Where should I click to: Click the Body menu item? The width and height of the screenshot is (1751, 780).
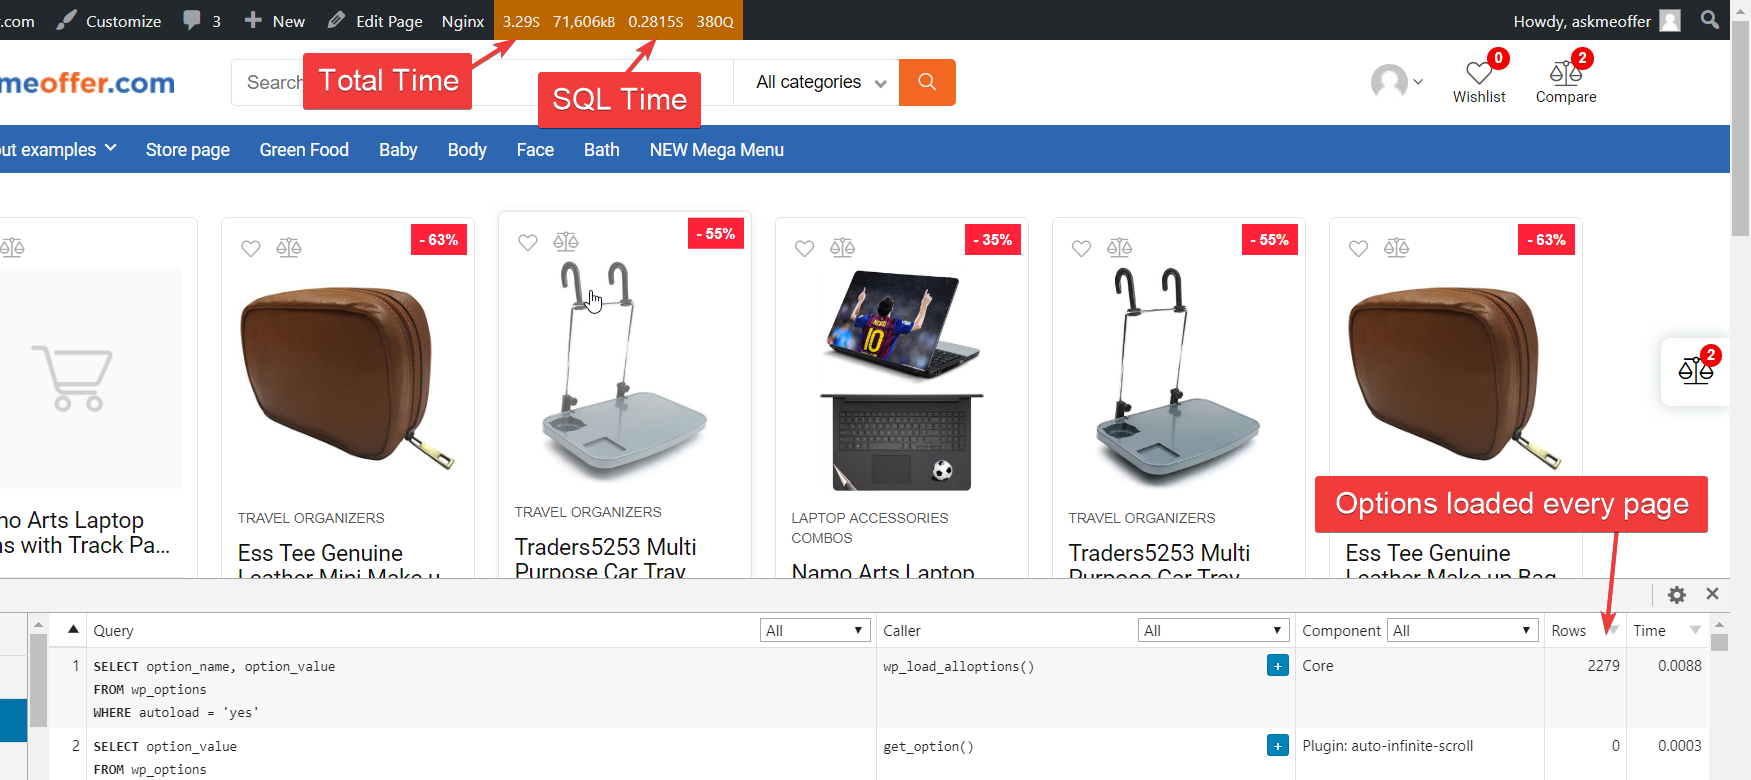coord(467,150)
